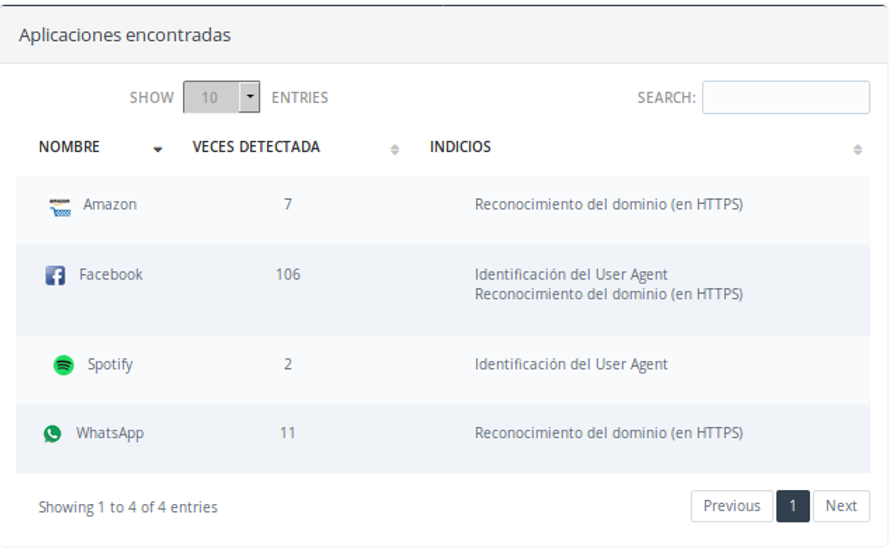Select the Facebook row name
Viewport: 896px width, 550px height.
pyautogui.click(x=111, y=275)
